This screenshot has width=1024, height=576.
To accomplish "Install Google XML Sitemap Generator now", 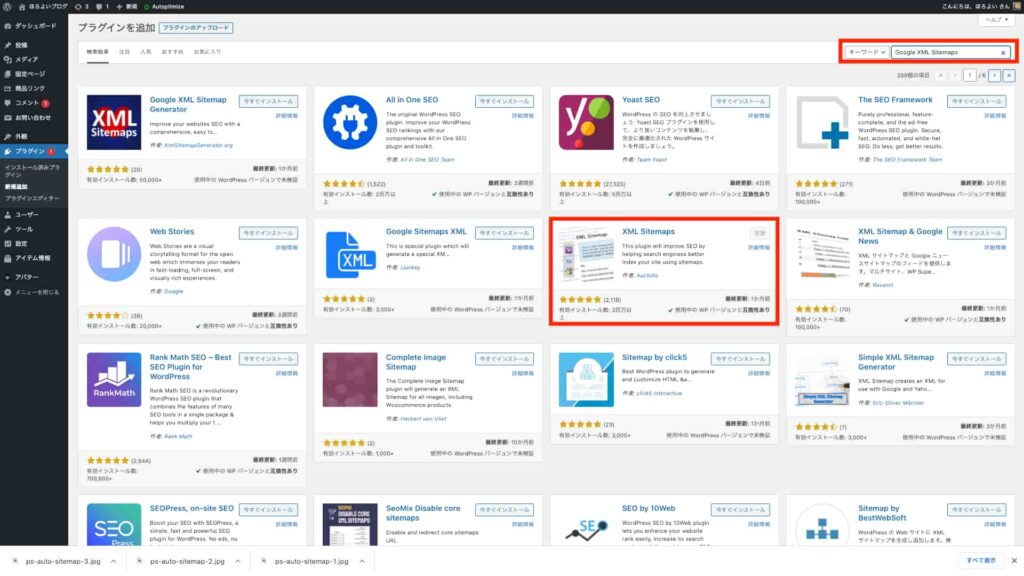I will tap(268, 101).
